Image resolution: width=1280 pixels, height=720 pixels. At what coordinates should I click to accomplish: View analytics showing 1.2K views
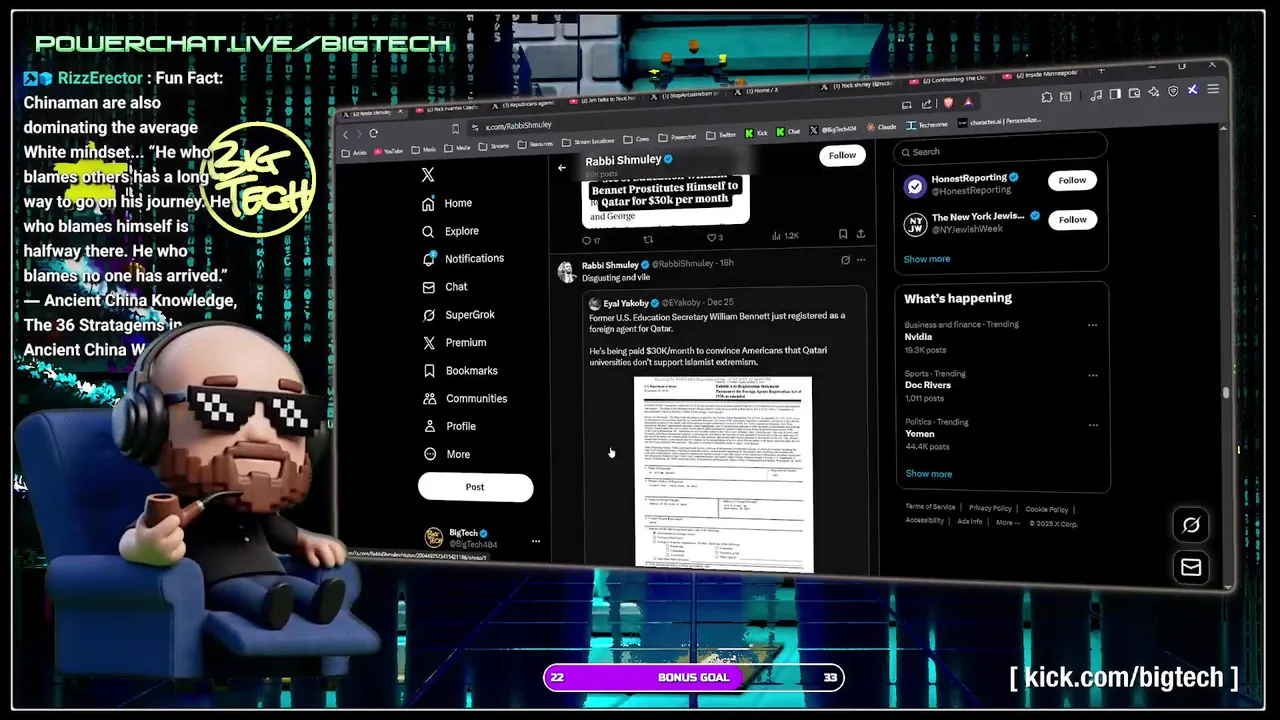785,236
